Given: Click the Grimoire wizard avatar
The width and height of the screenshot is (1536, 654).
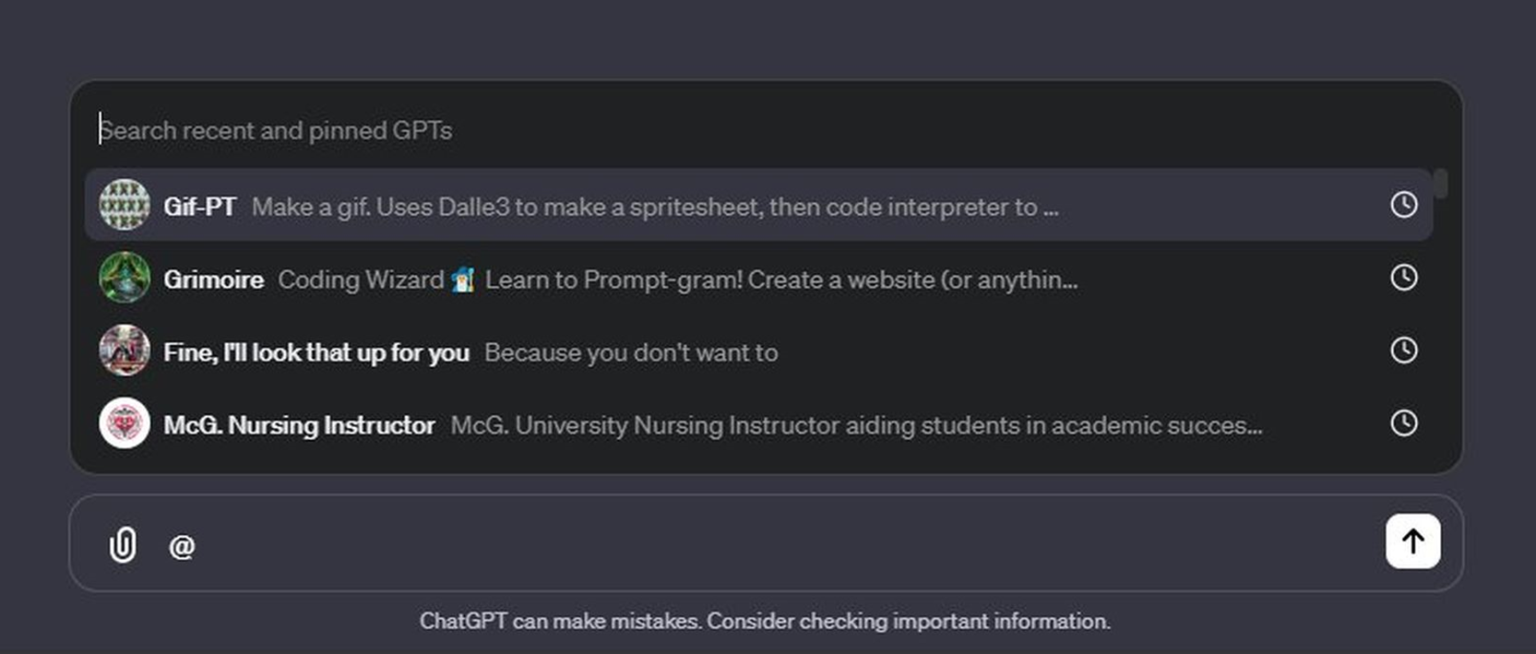Looking at the screenshot, I should pyautogui.click(x=124, y=279).
